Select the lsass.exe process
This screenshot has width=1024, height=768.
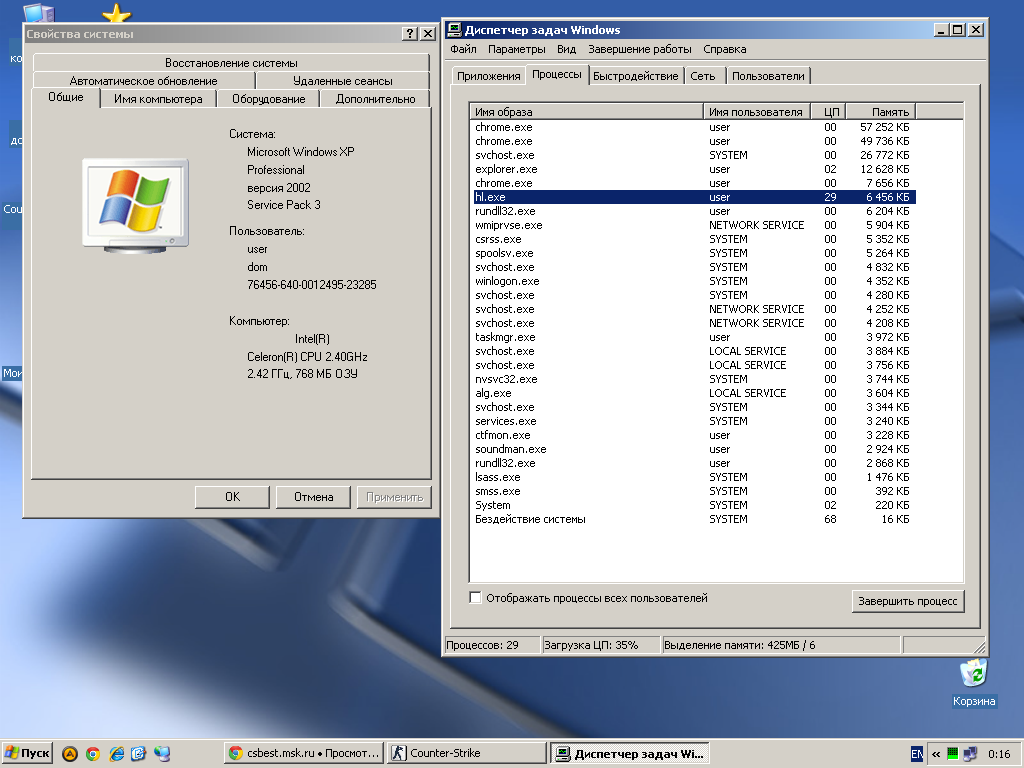point(694,477)
